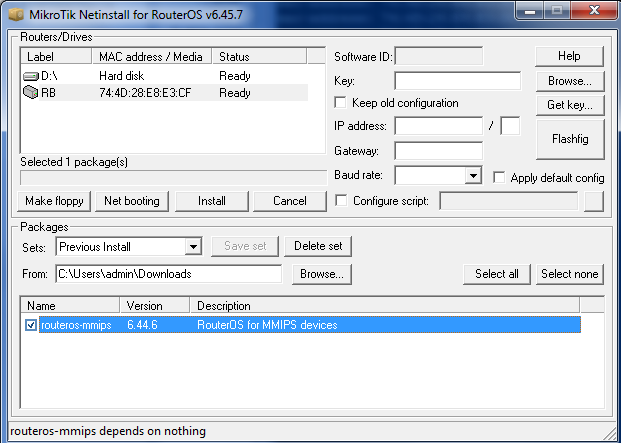Minimize the Netinstall window
The image size is (621, 443).
click(x=530, y=11)
